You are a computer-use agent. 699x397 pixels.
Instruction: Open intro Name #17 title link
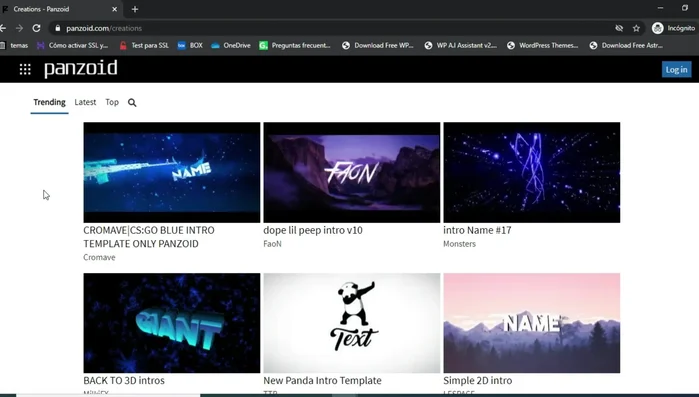coord(477,230)
